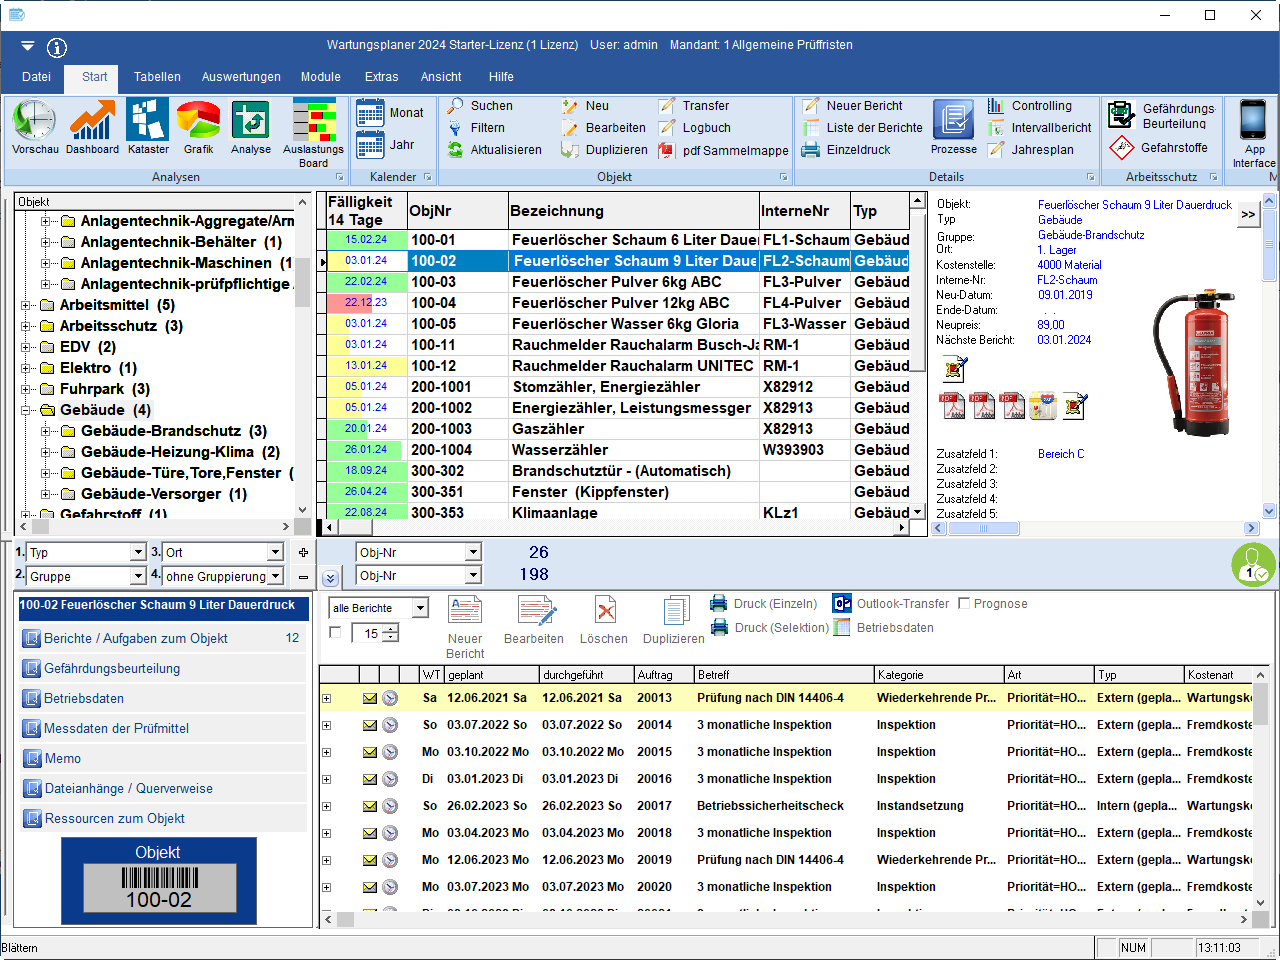Open the Grafik pie chart icon
This screenshot has height=960, width=1280.
[x=198, y=121]
